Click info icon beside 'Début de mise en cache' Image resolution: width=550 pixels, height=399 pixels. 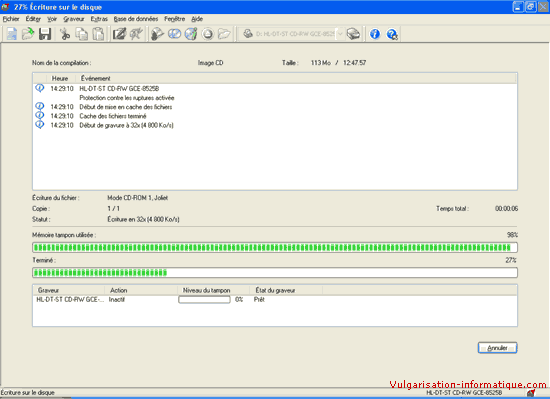(x=40, y=106)
